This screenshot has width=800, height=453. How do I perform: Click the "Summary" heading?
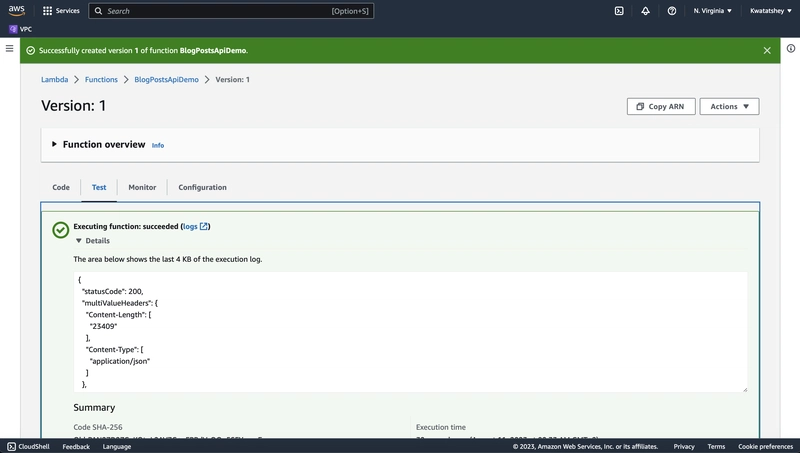tap(94, 408)
